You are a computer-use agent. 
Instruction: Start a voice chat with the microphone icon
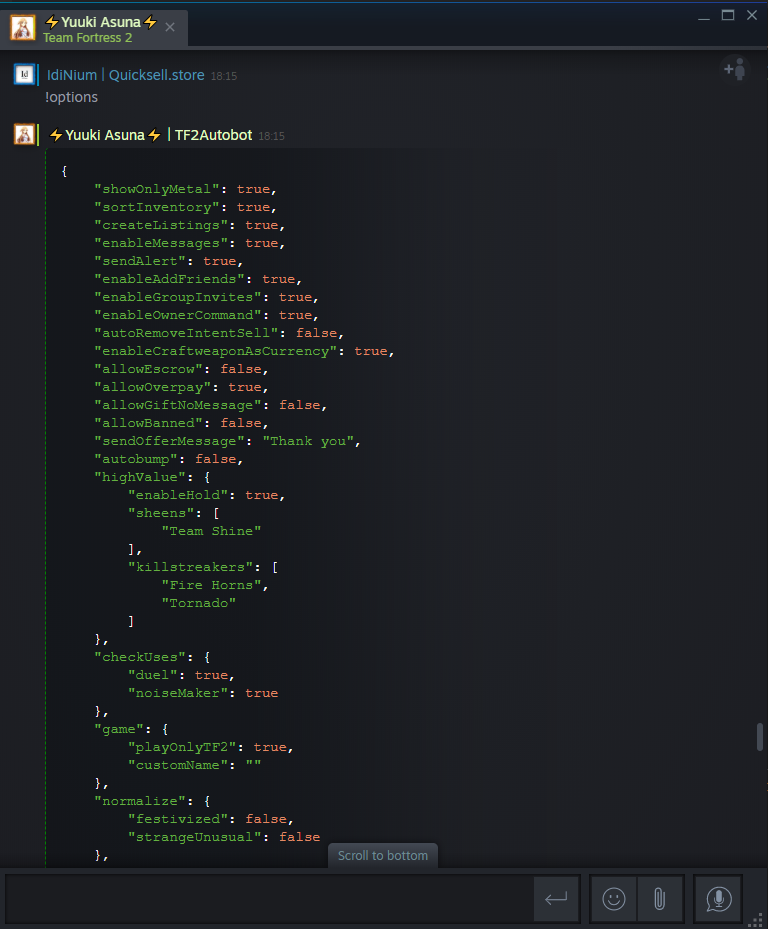coord(717,899)
